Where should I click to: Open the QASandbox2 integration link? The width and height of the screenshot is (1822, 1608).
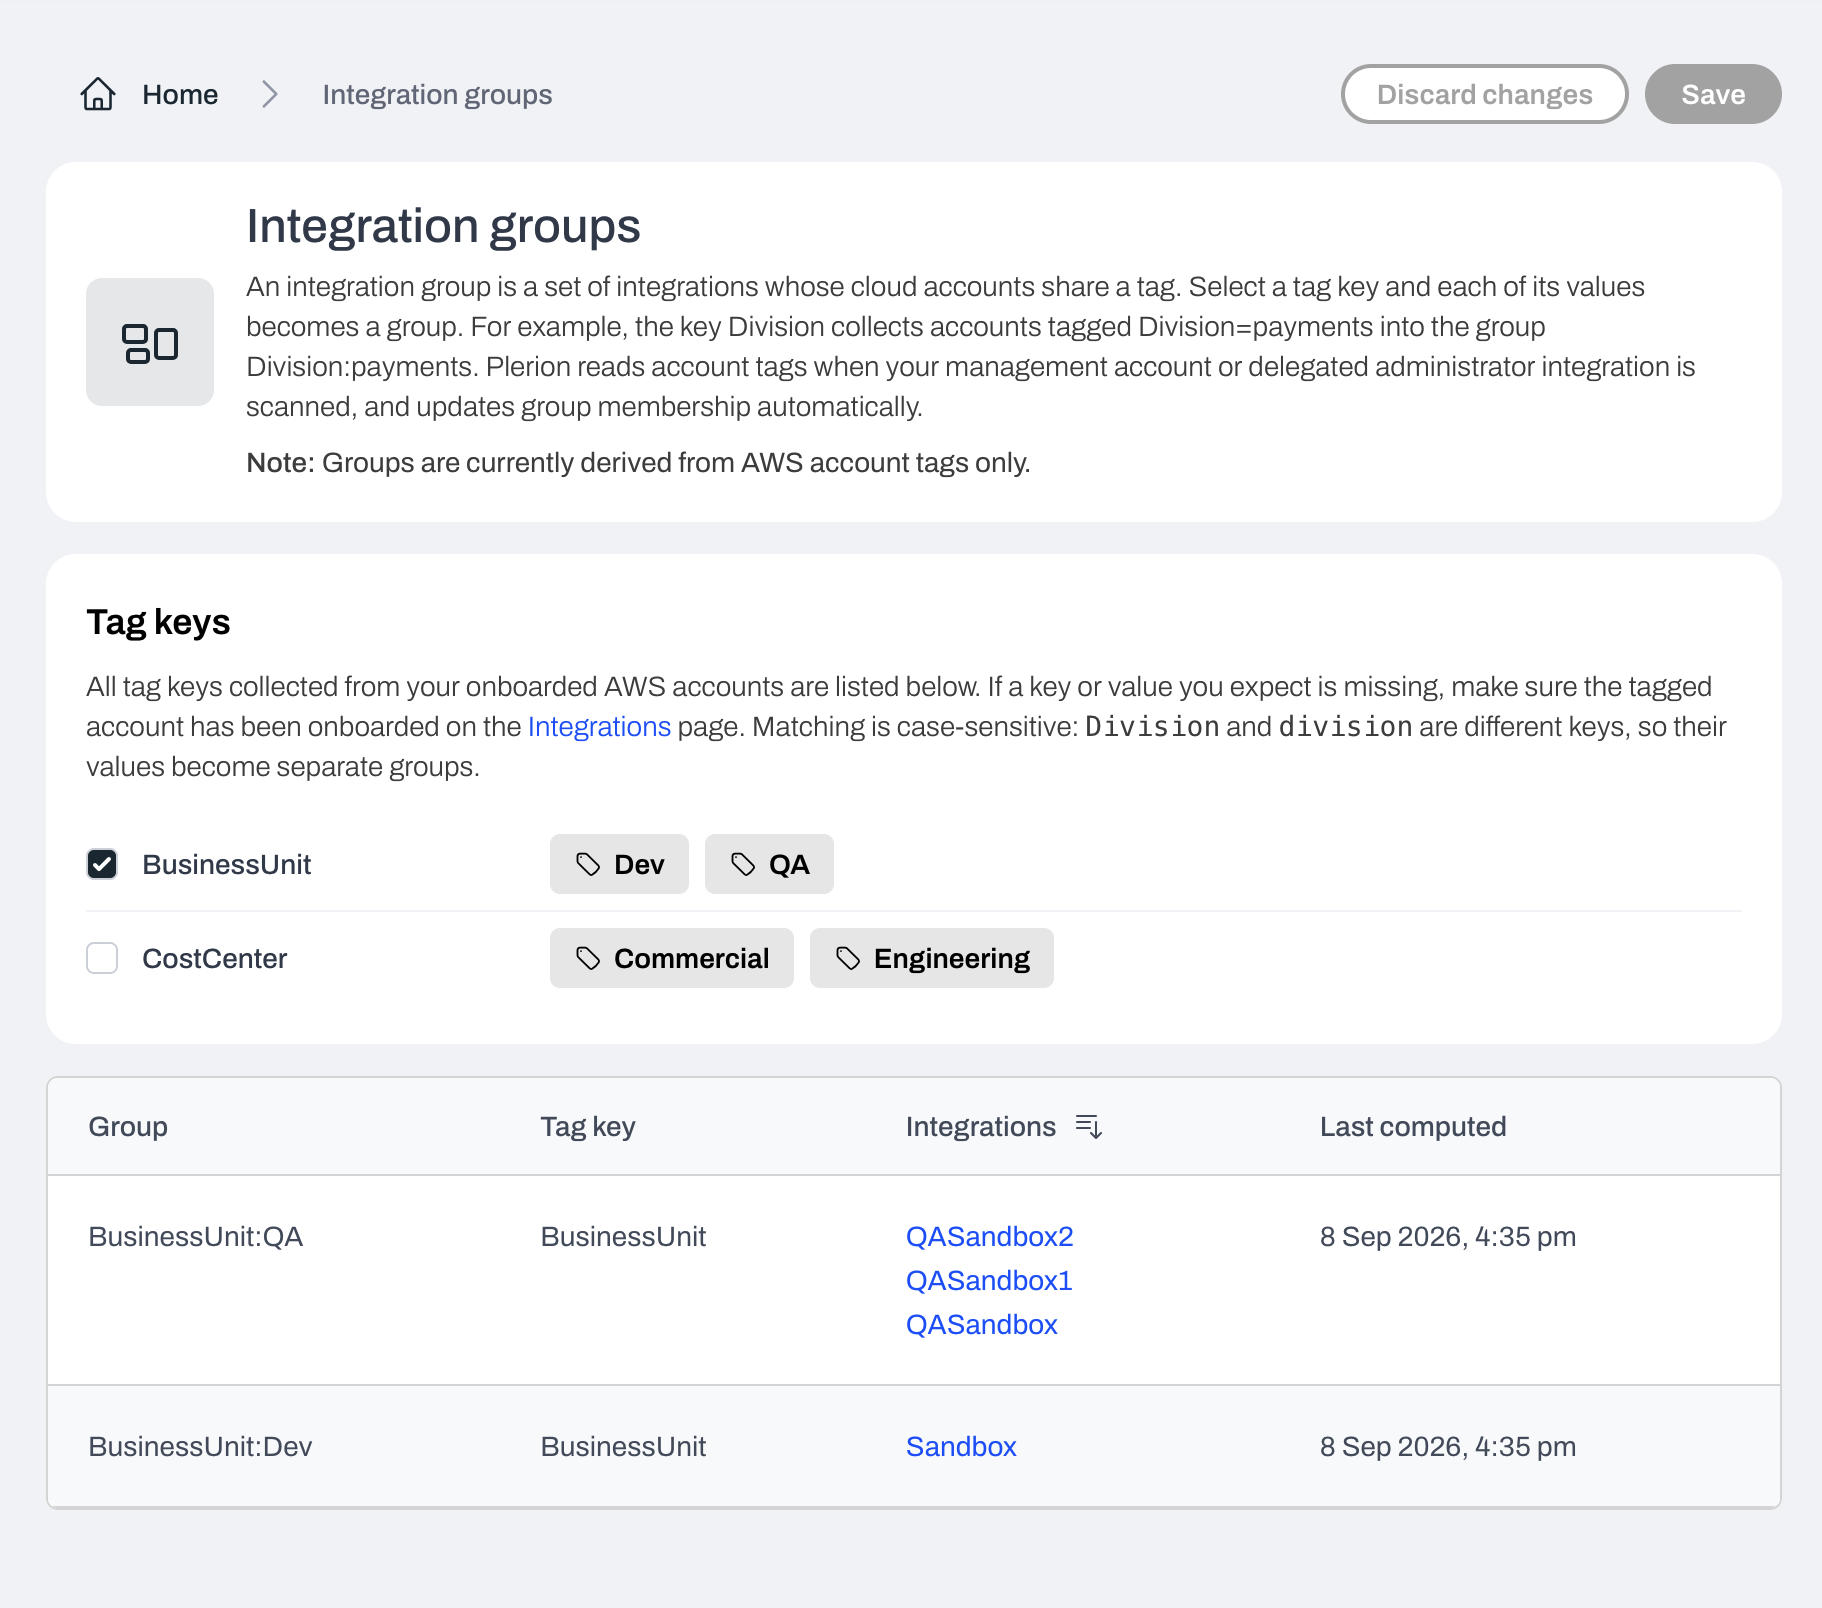989,1236
